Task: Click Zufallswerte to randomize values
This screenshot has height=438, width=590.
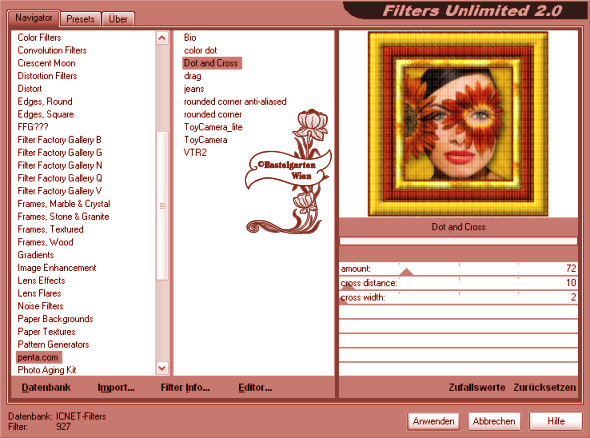Action: tap(477, 387)
